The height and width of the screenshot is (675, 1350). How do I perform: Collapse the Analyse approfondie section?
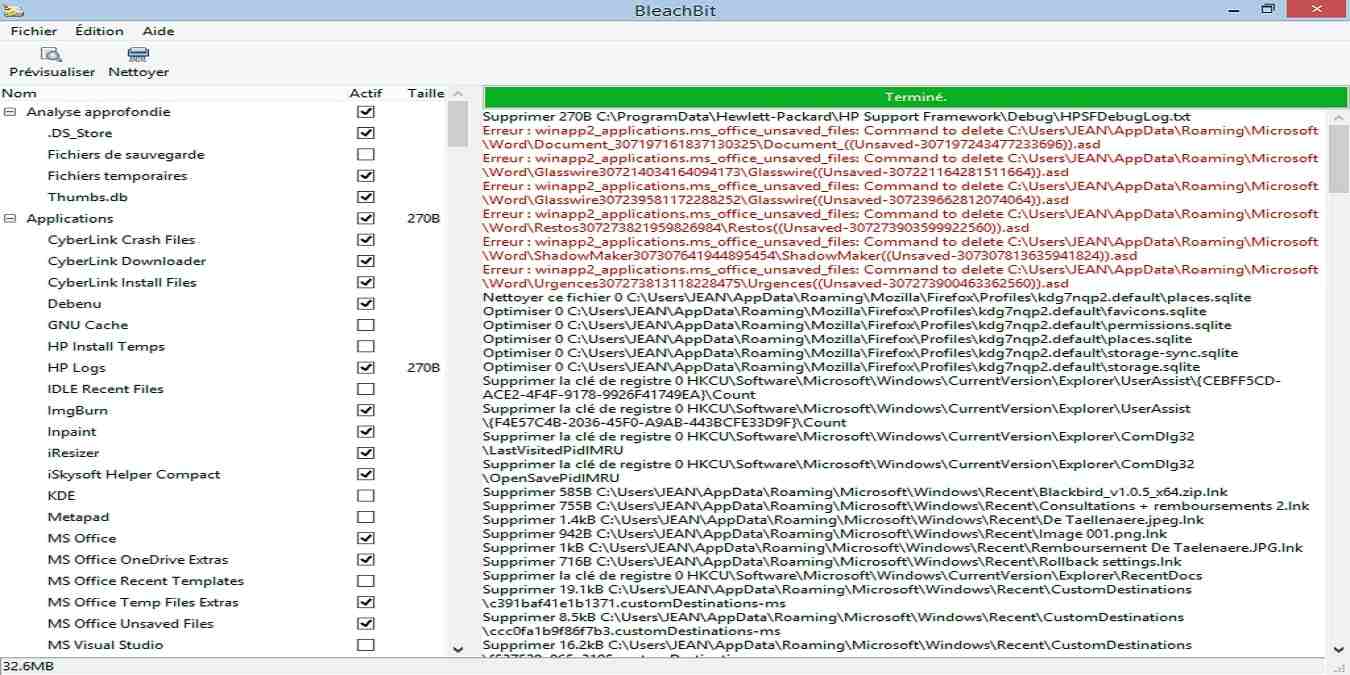(x=10, y=111)
